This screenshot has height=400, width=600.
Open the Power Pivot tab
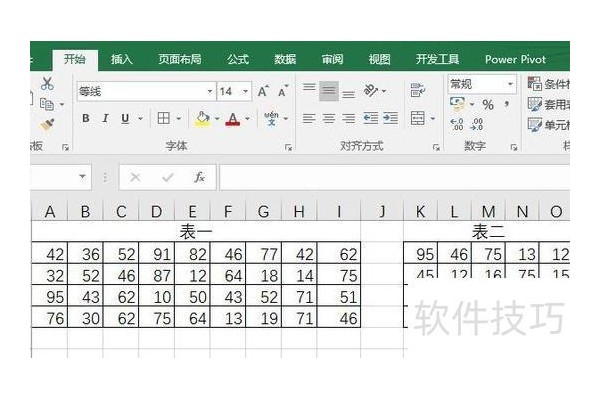tap(515, 59)
